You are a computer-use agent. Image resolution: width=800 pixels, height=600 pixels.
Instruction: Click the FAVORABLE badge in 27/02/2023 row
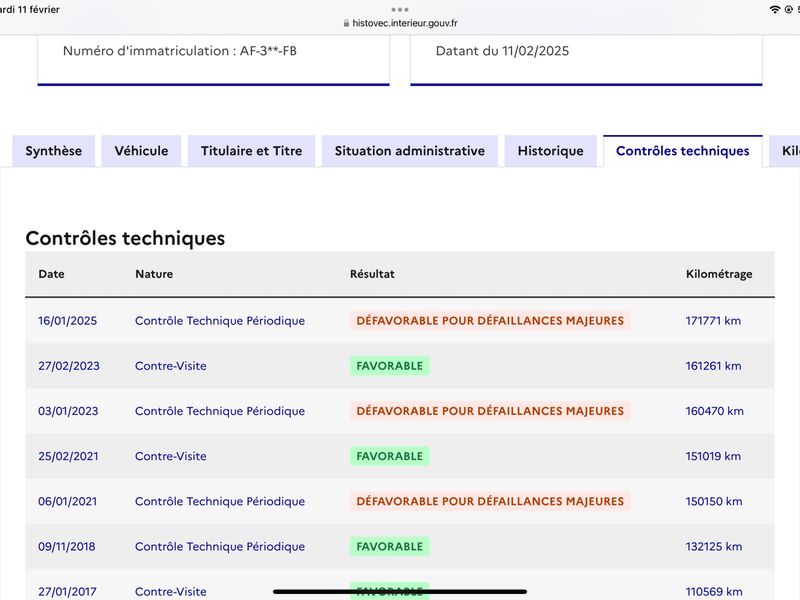click(x=390, y=366)
